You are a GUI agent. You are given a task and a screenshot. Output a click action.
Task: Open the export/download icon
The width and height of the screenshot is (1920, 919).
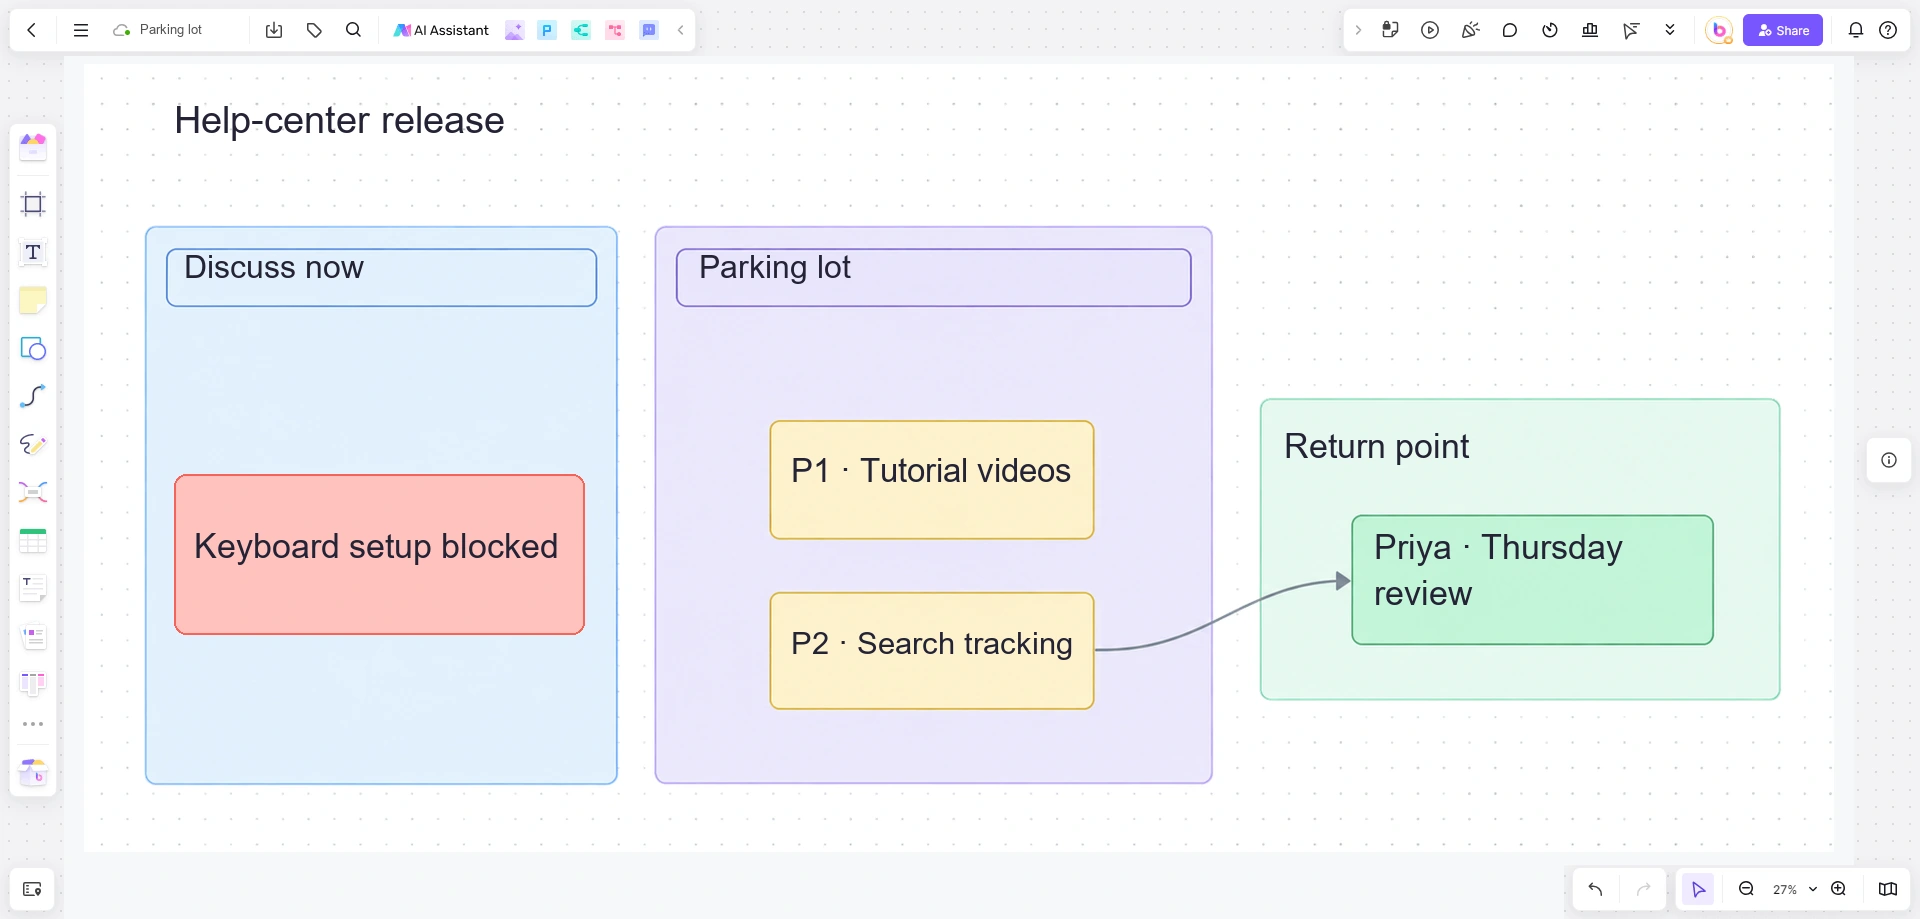tap(274, 30)
